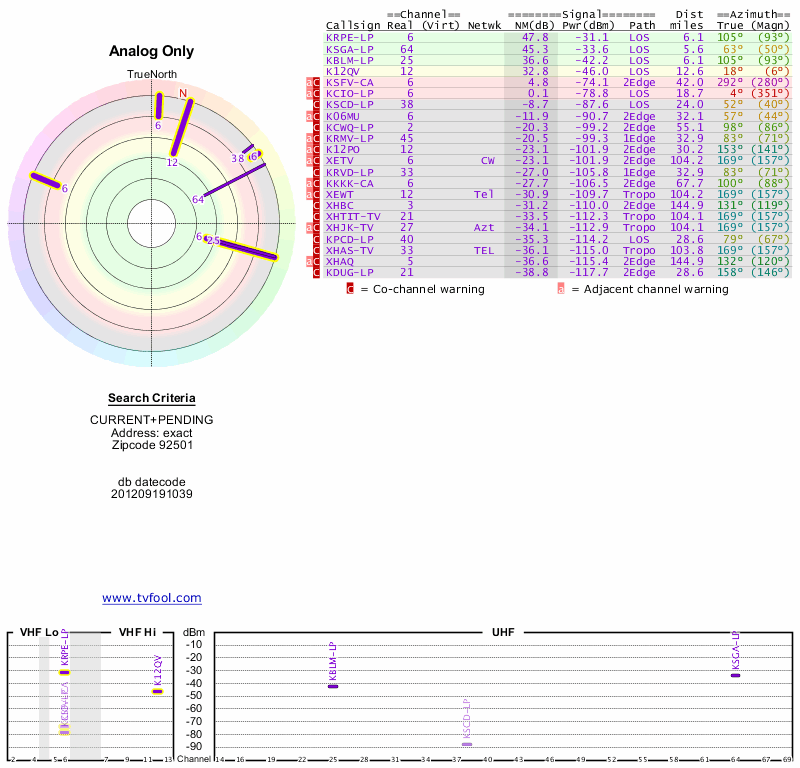Click the co-channel warning marker beside KDUG-LP
Viewport: 800px width, 768px height.
tap(317, 272)
